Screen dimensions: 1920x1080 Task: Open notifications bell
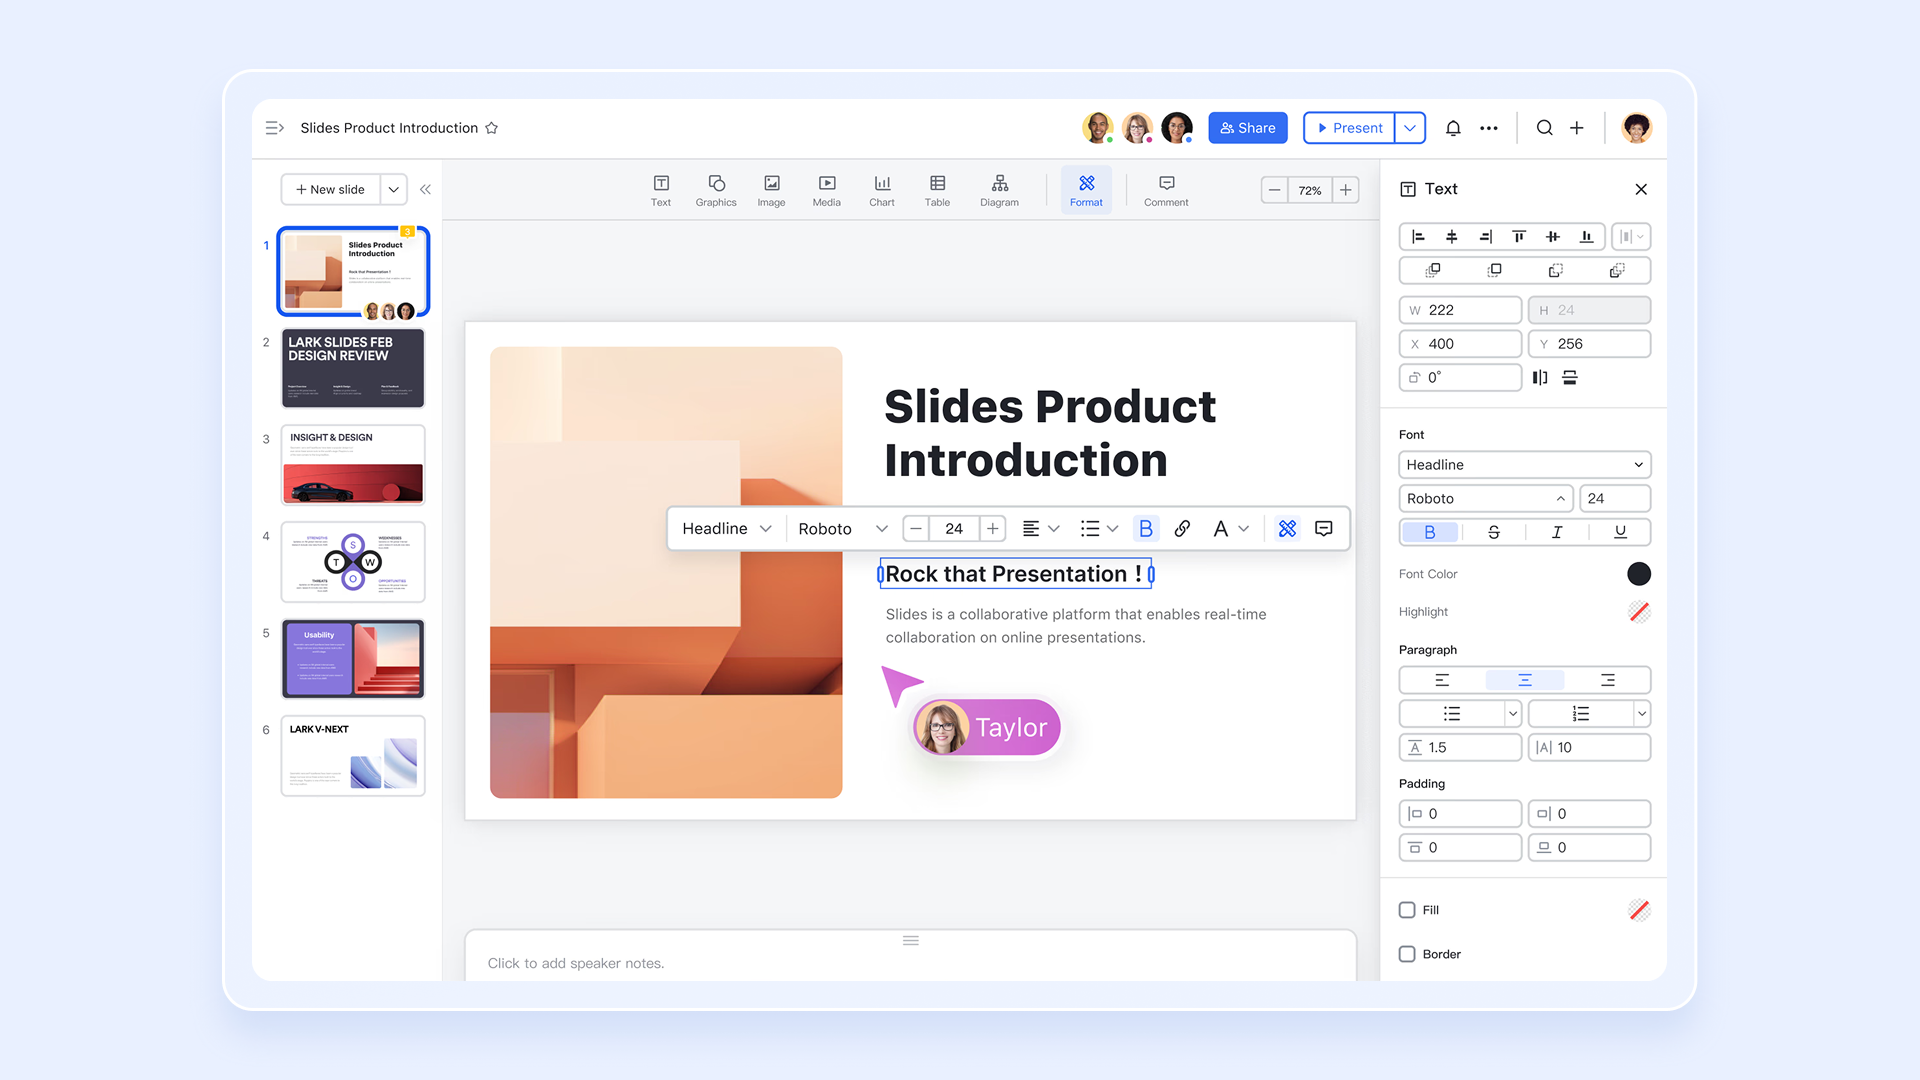click(x=1453, y=128)
